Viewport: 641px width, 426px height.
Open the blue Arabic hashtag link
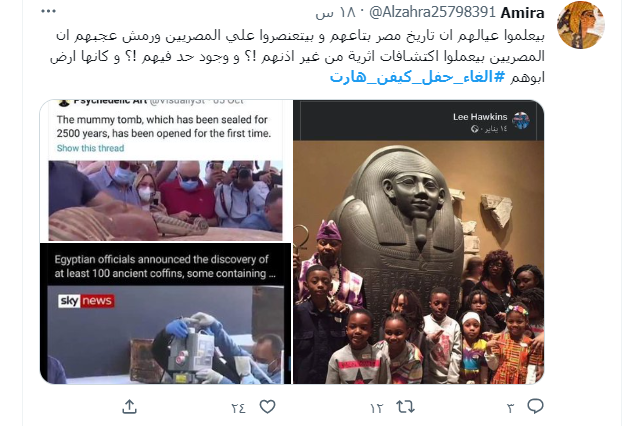point(417,77)
